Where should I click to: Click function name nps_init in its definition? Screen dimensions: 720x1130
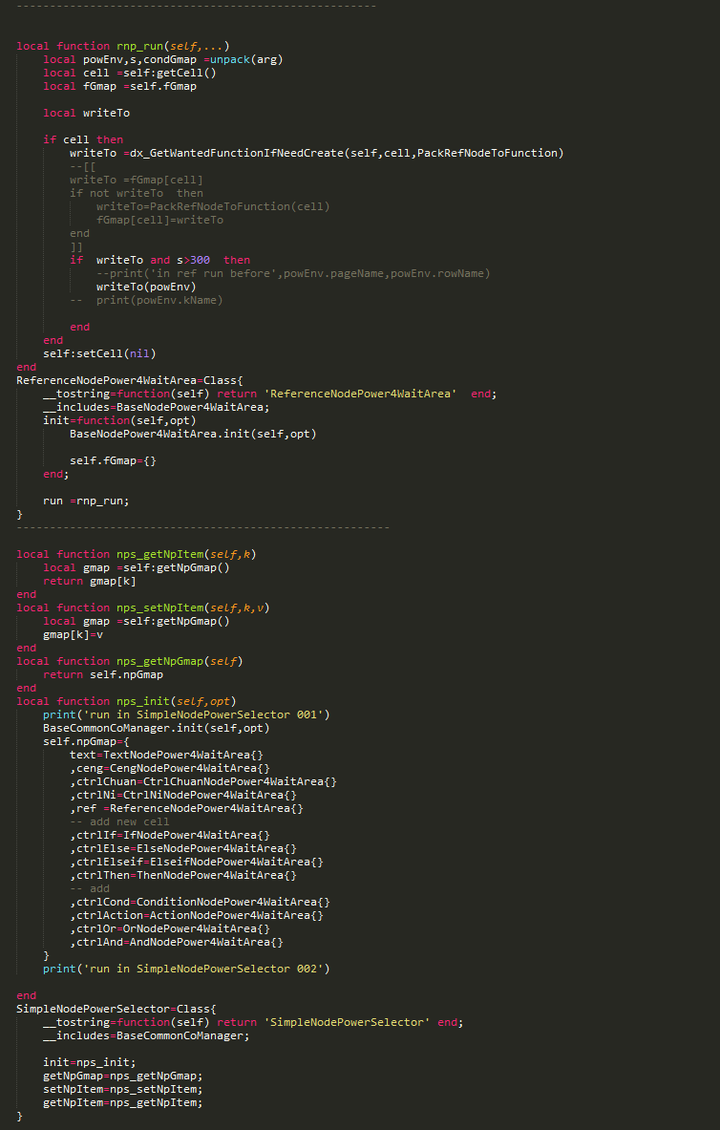(143, 701)
